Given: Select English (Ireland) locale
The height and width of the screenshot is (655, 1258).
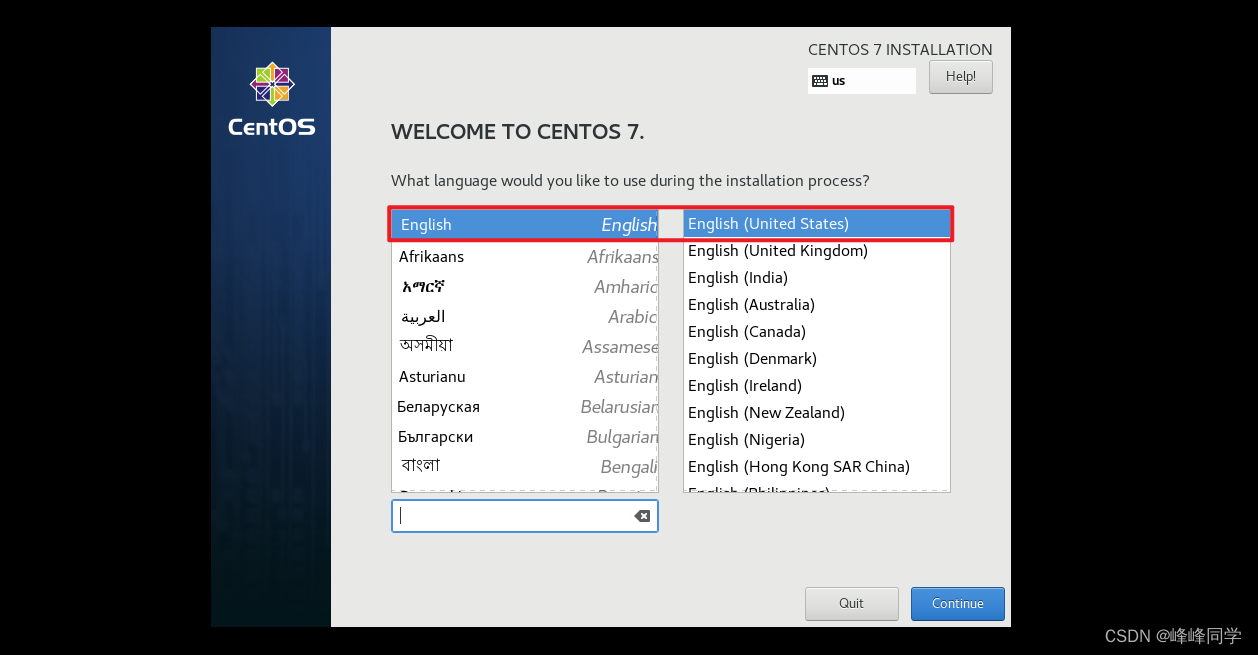Looking at the screenshot, I should click(816, 386).
